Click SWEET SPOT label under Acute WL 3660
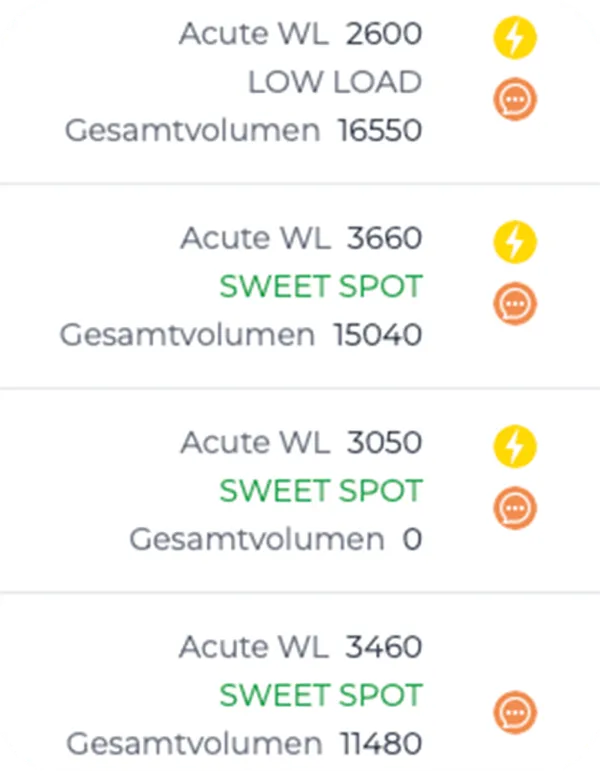The image size is (600, 771). pos(321,287)
